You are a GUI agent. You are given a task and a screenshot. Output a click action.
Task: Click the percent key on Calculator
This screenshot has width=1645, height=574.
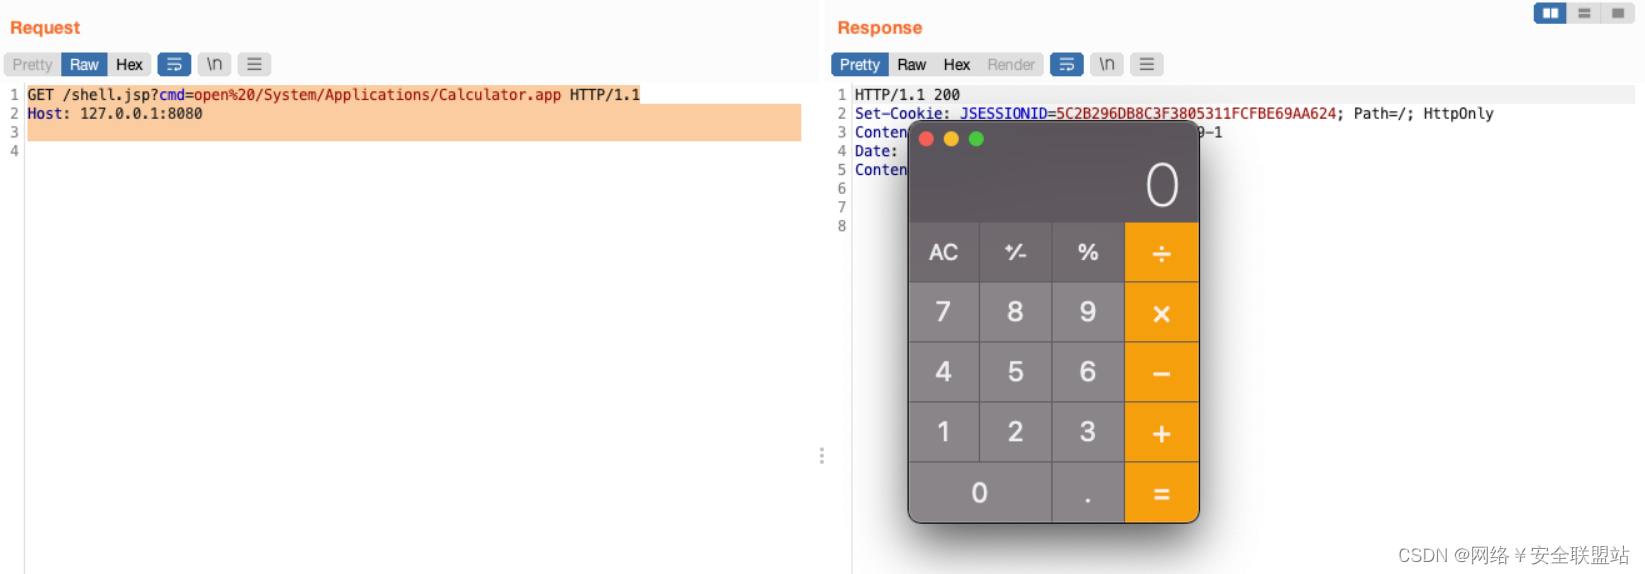(x=1088, y=252)
